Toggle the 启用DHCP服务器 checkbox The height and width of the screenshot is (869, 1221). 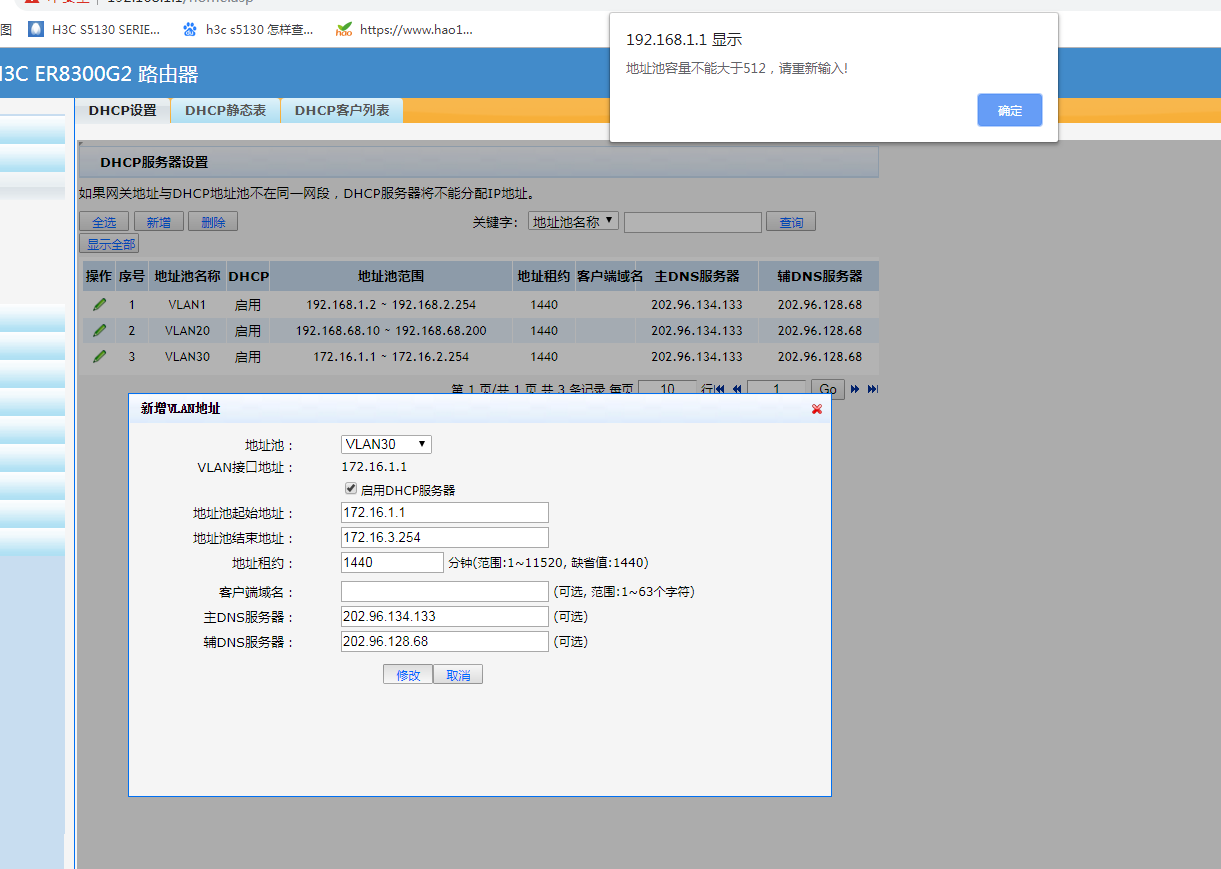[351, 489]
